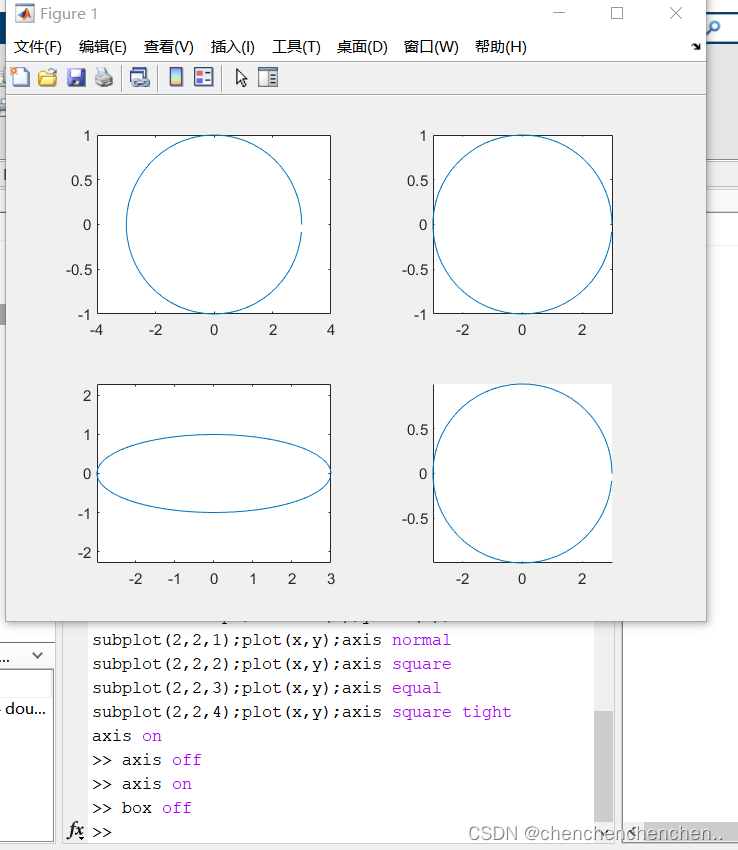The image size is (738, 850).
Task: Expand the dropdown chevron in the left panel
Action: pos(37,655)
